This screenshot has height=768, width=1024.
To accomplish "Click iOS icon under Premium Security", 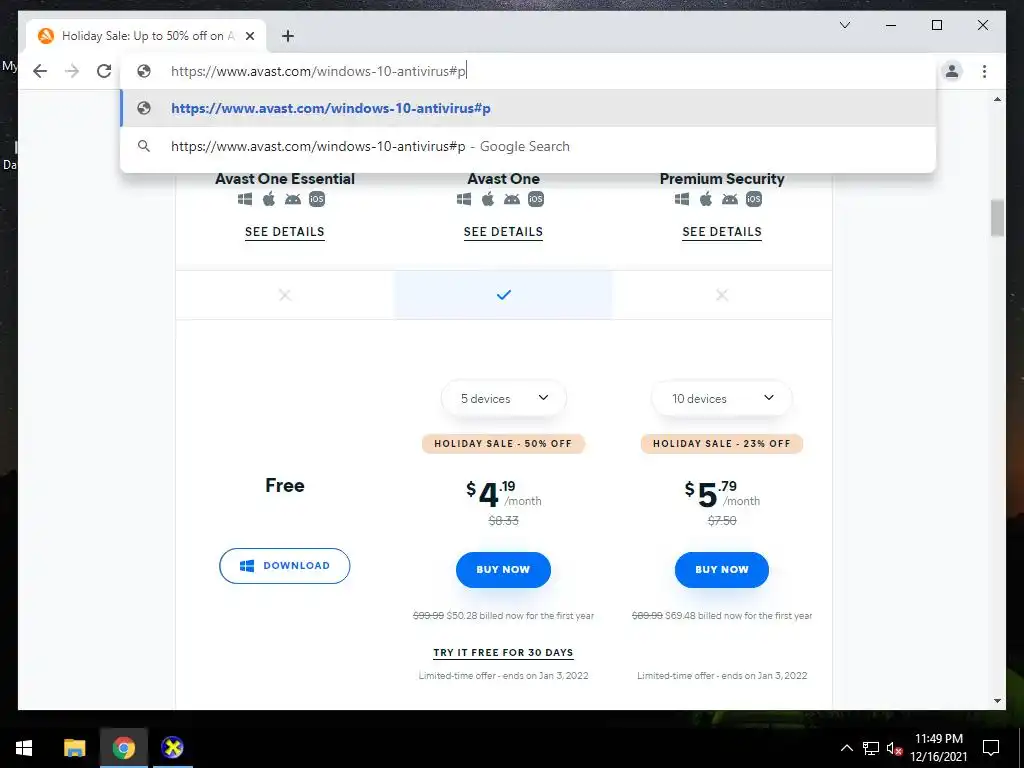I will click(754, 199).
